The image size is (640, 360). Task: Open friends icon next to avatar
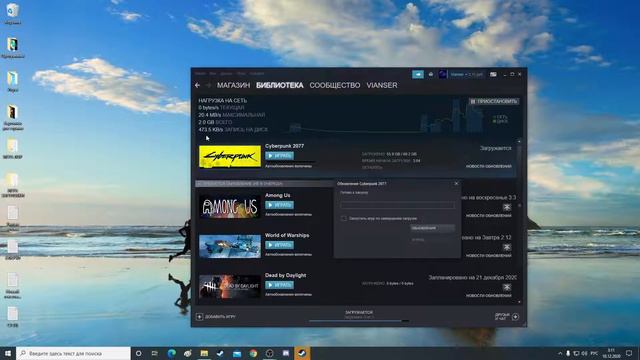pyautogui.click(x=431, y=74)
